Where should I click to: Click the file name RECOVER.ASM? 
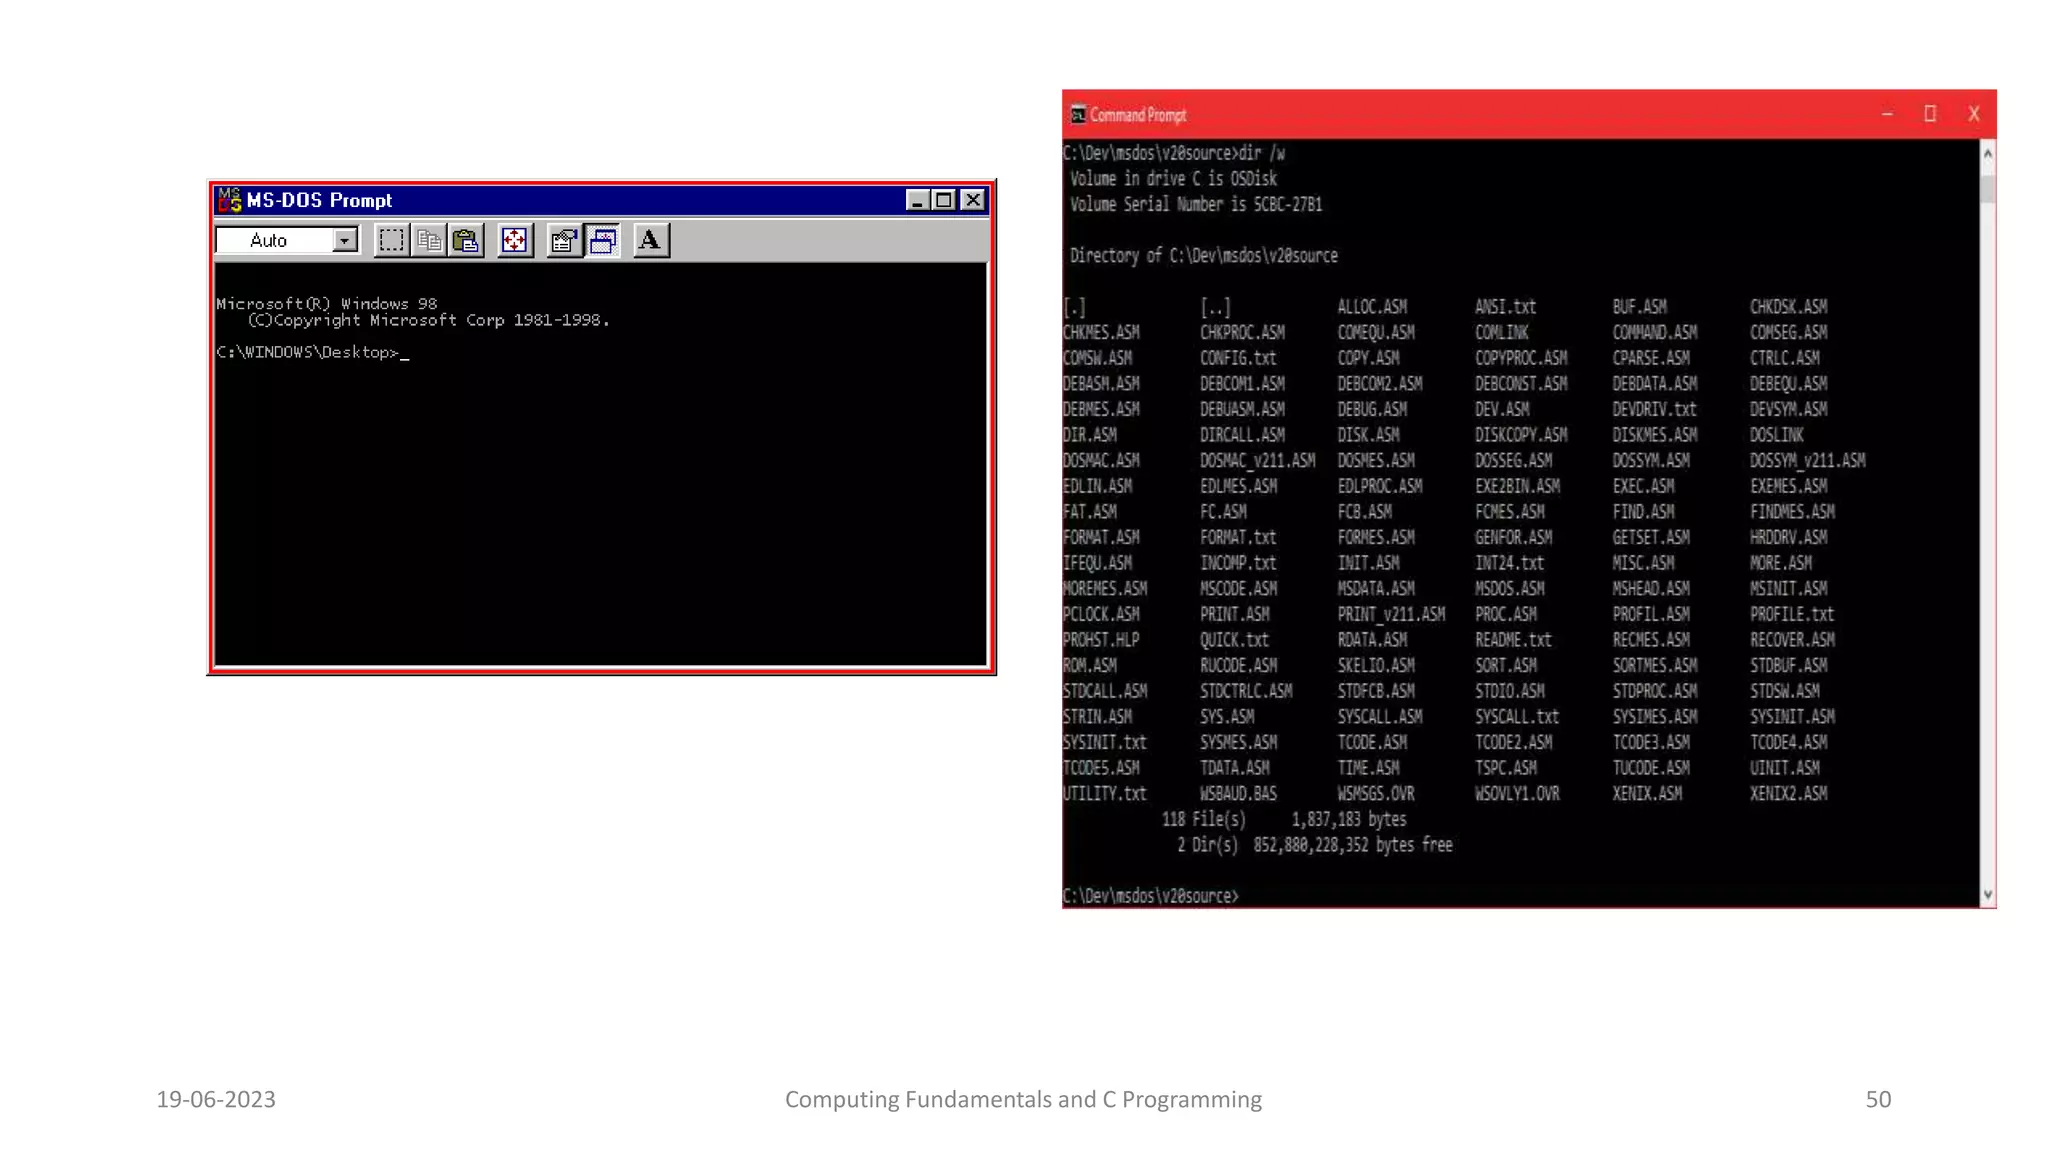1792,640
